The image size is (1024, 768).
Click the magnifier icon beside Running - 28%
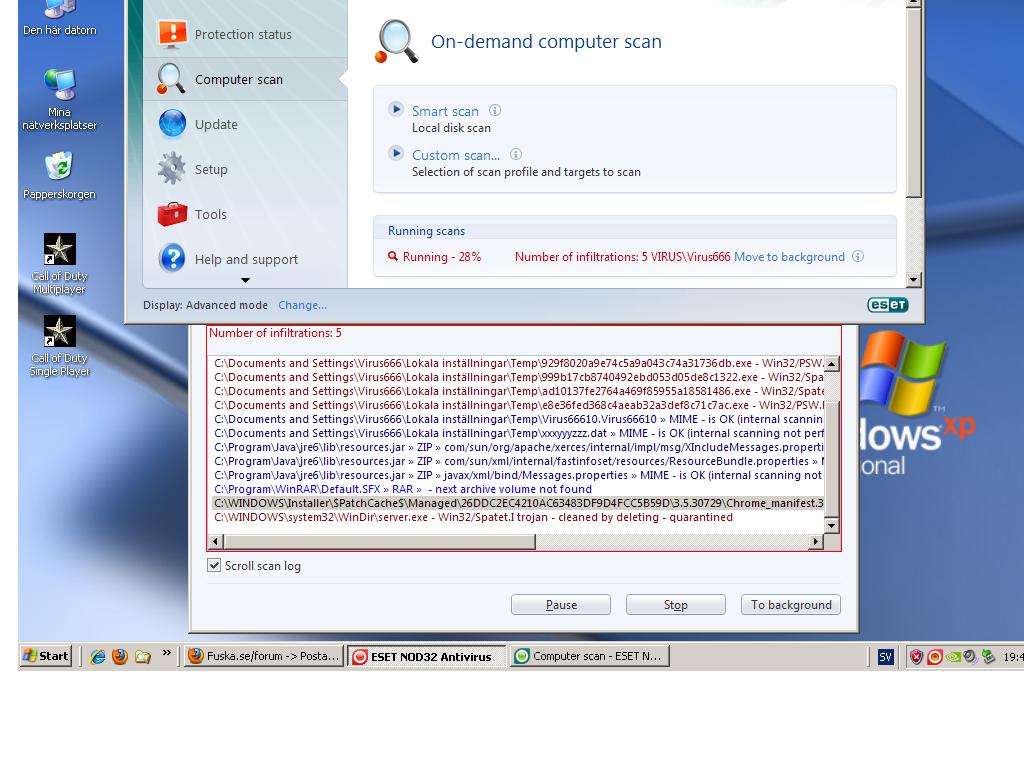click(x=392, y=256)
